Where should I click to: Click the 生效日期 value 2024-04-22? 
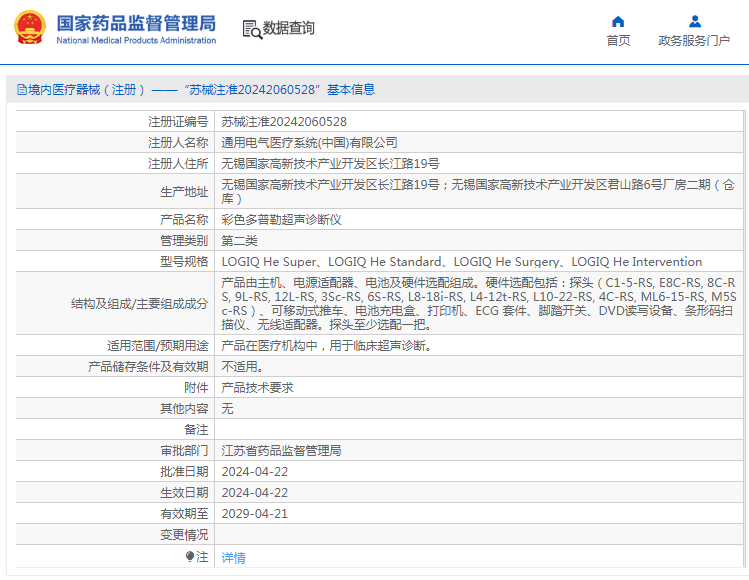point(255,493)
